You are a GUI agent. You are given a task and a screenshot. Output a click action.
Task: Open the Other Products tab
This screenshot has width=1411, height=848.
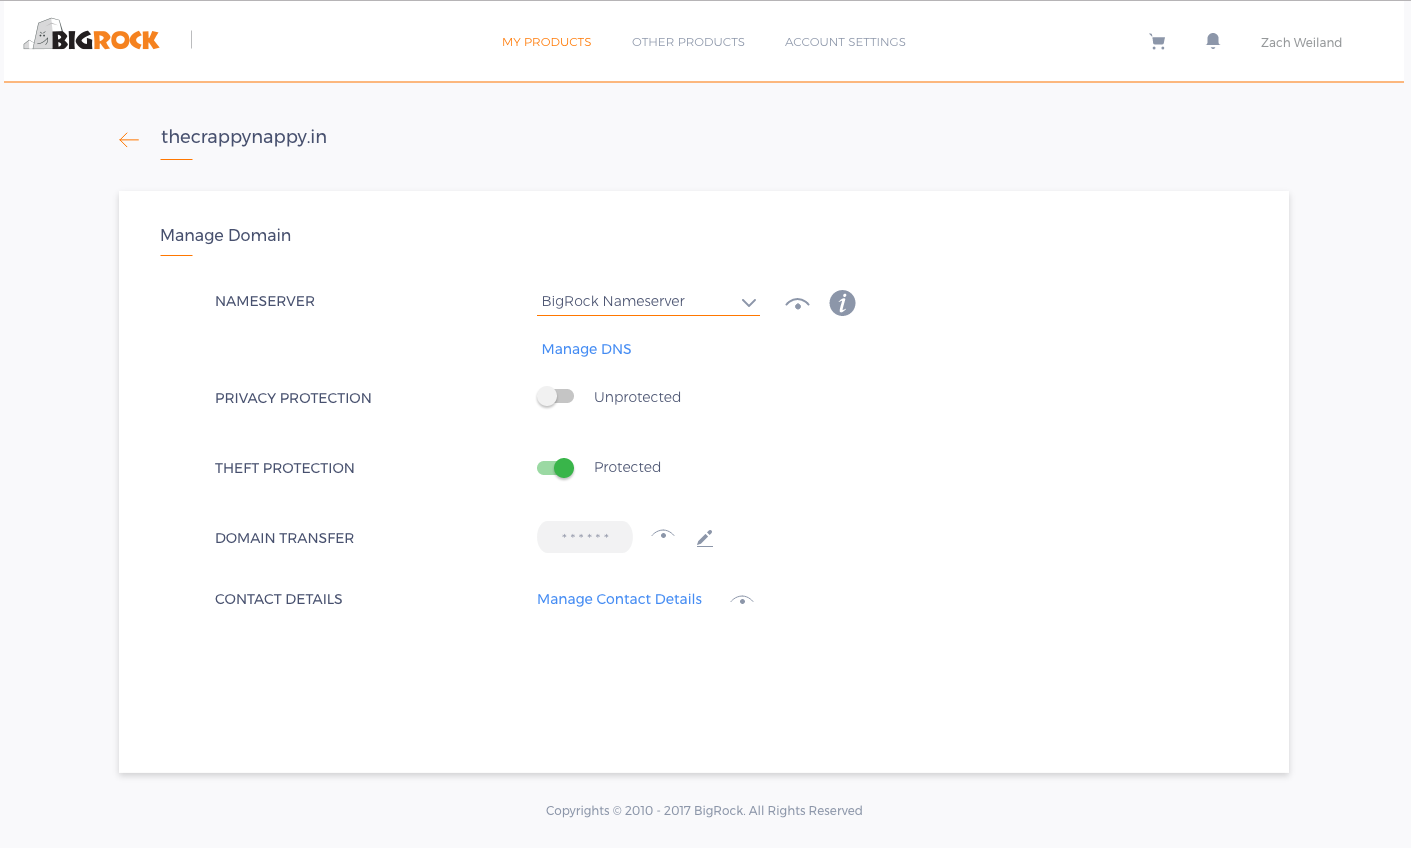point(688,42)
